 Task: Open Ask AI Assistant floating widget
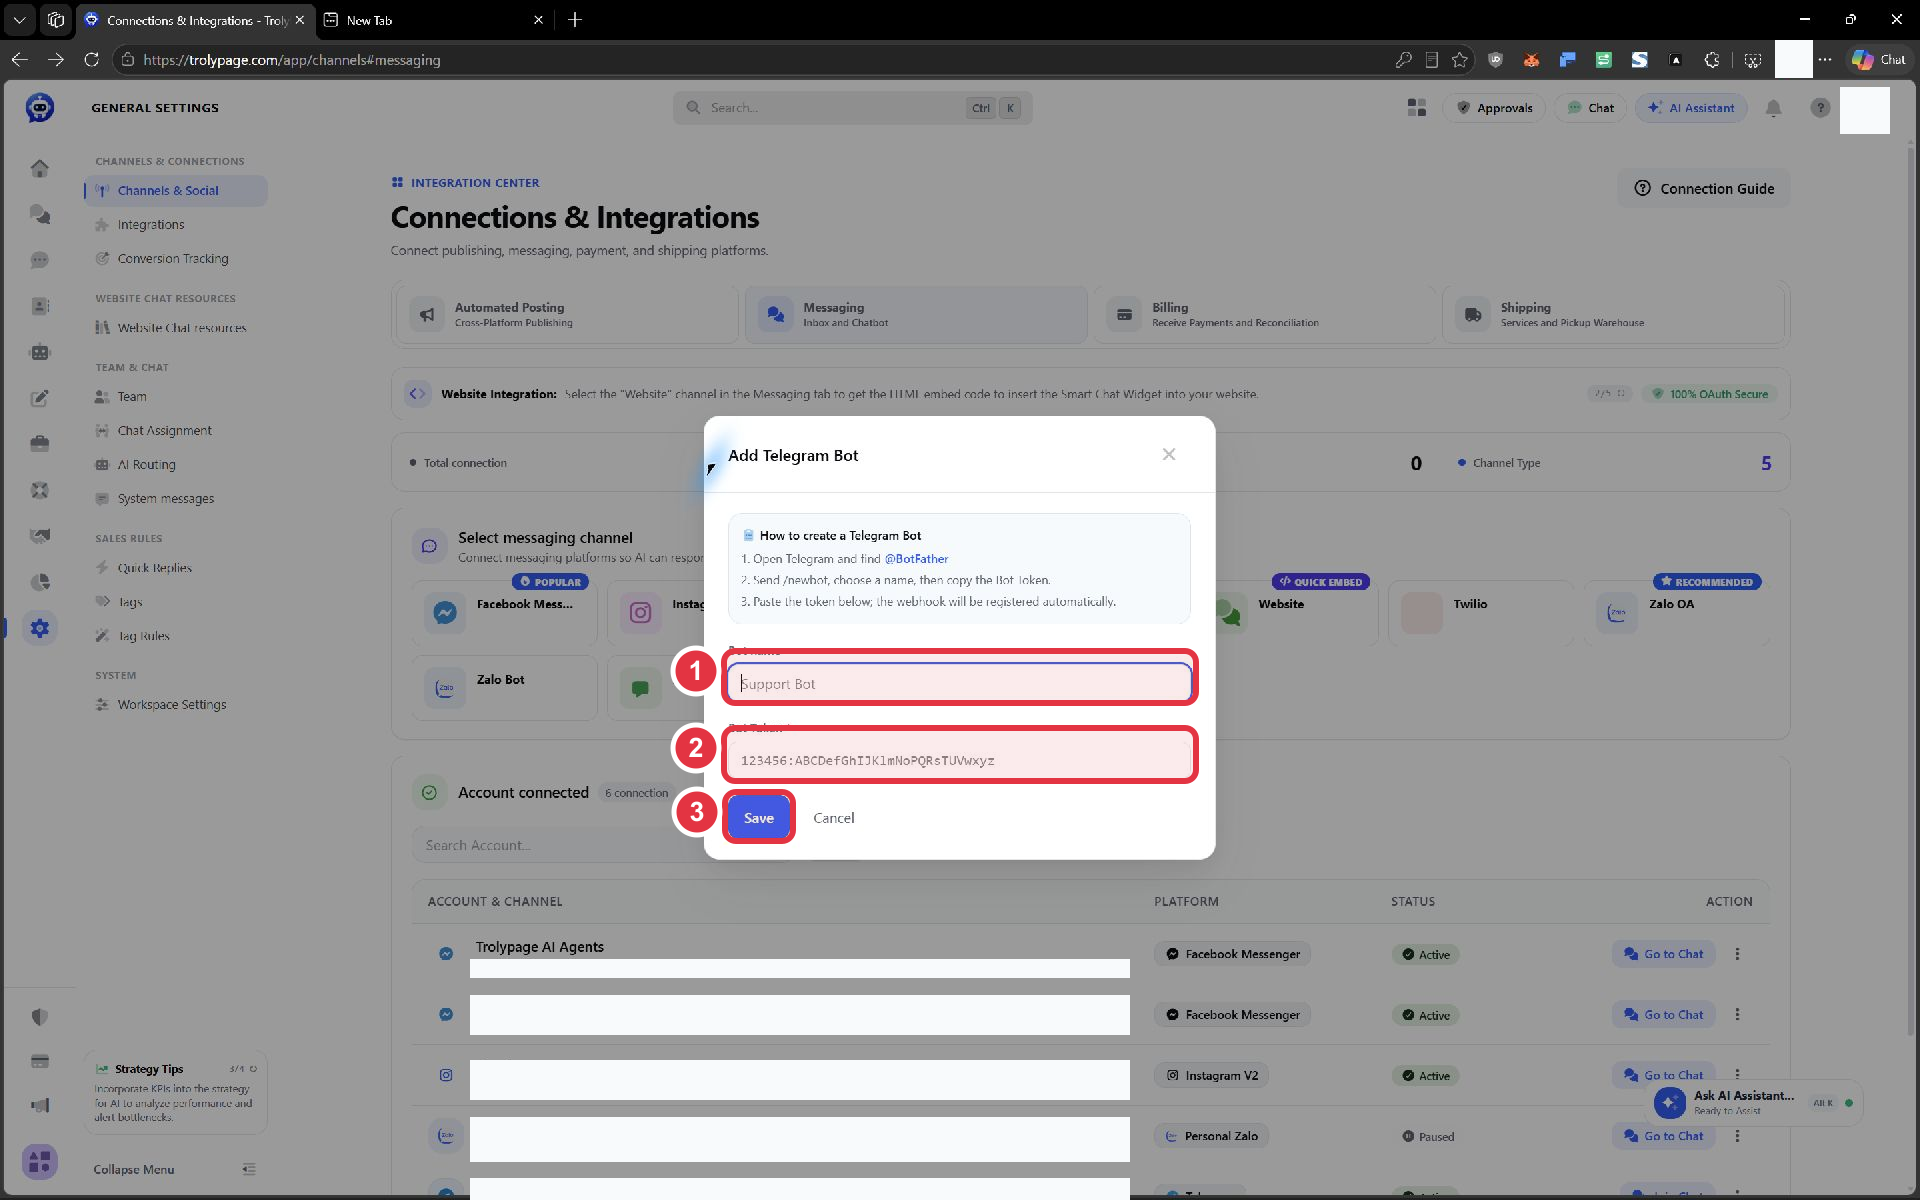click(x=1755, y=1103)
